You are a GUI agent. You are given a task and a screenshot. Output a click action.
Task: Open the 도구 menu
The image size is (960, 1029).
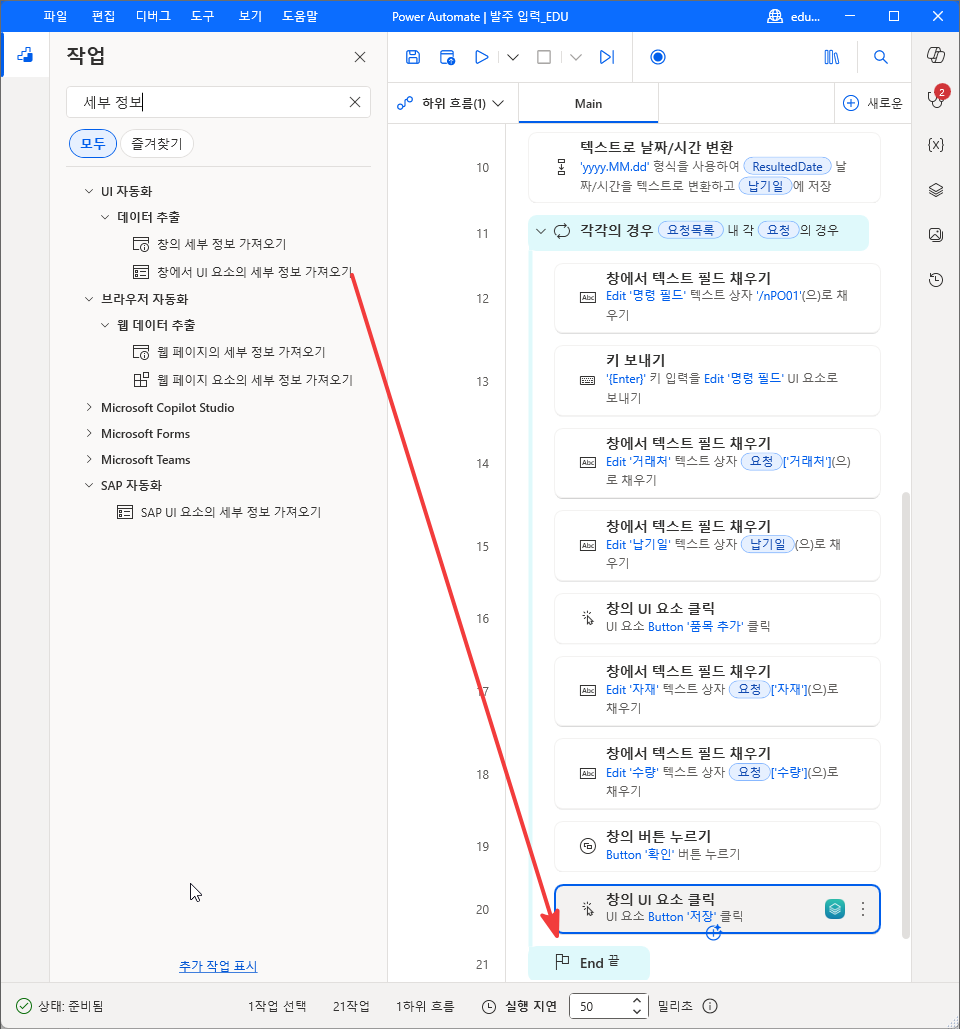click(203, 16)
